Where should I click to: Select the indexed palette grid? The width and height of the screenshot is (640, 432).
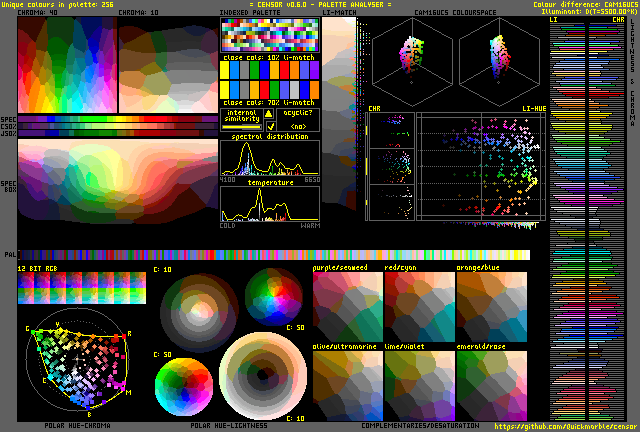click(269, 35)
